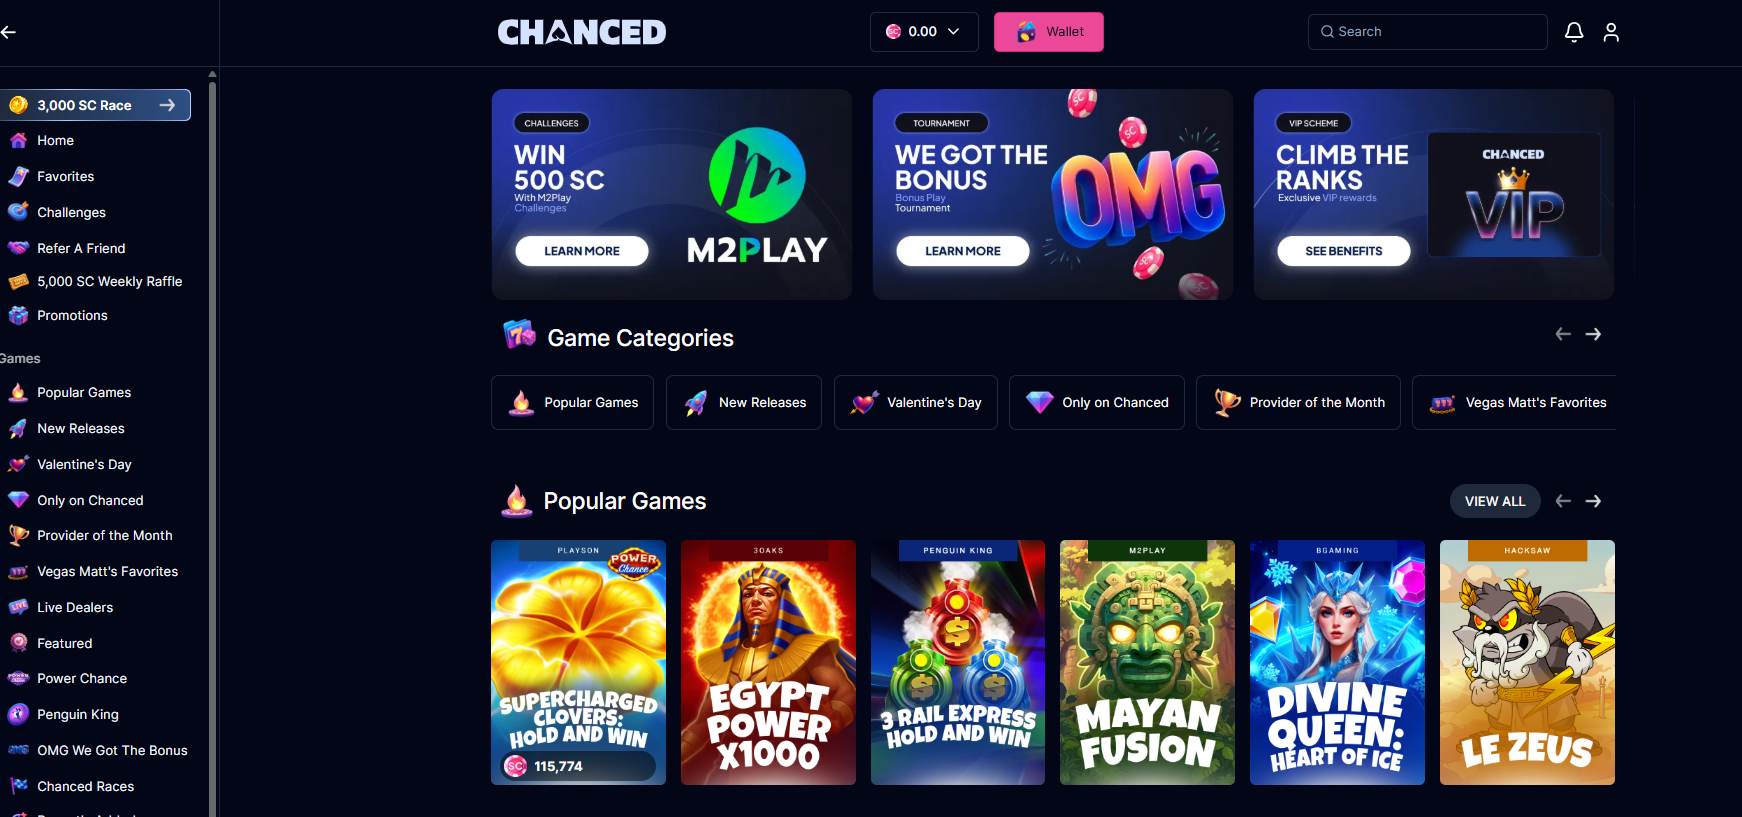The height and width of the screenshot is (817, 1742).
Task: Go to next Game Categories with right arrow
Action: pyautogui.click(x=1593, y=334)
